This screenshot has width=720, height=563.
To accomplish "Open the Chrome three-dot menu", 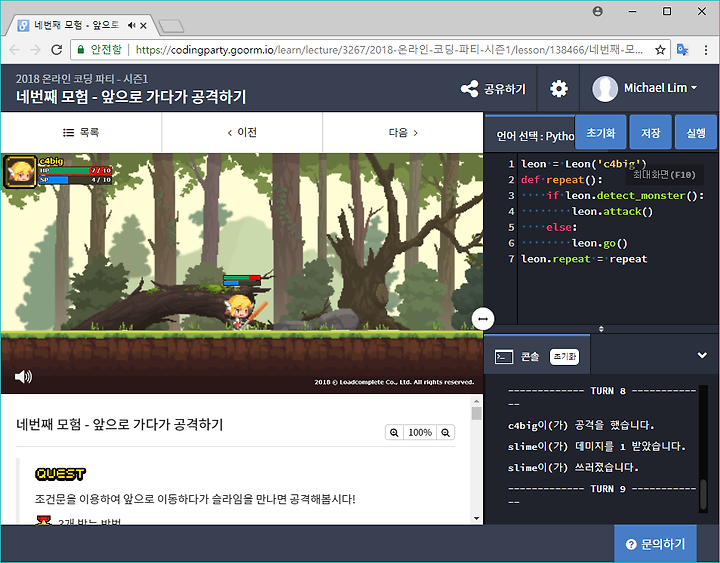I will (x=706, y=50).
